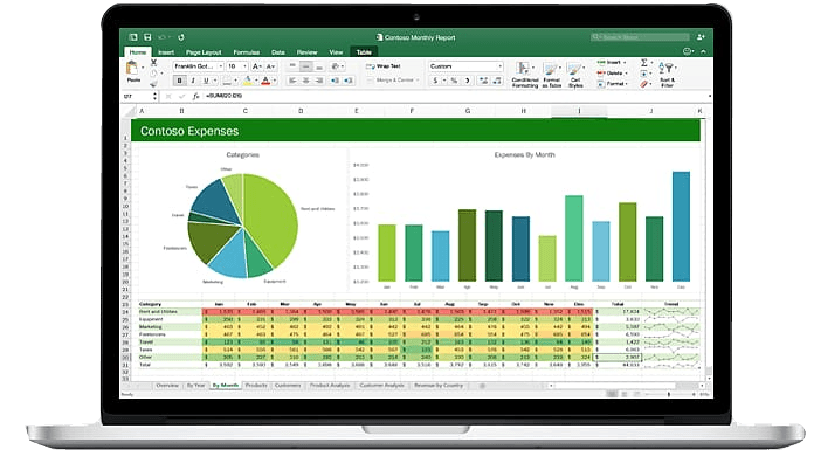This screenshot has height=456, width=834.
Task: Open Cell Styles gallery
Action: click(x=576, y=74)
